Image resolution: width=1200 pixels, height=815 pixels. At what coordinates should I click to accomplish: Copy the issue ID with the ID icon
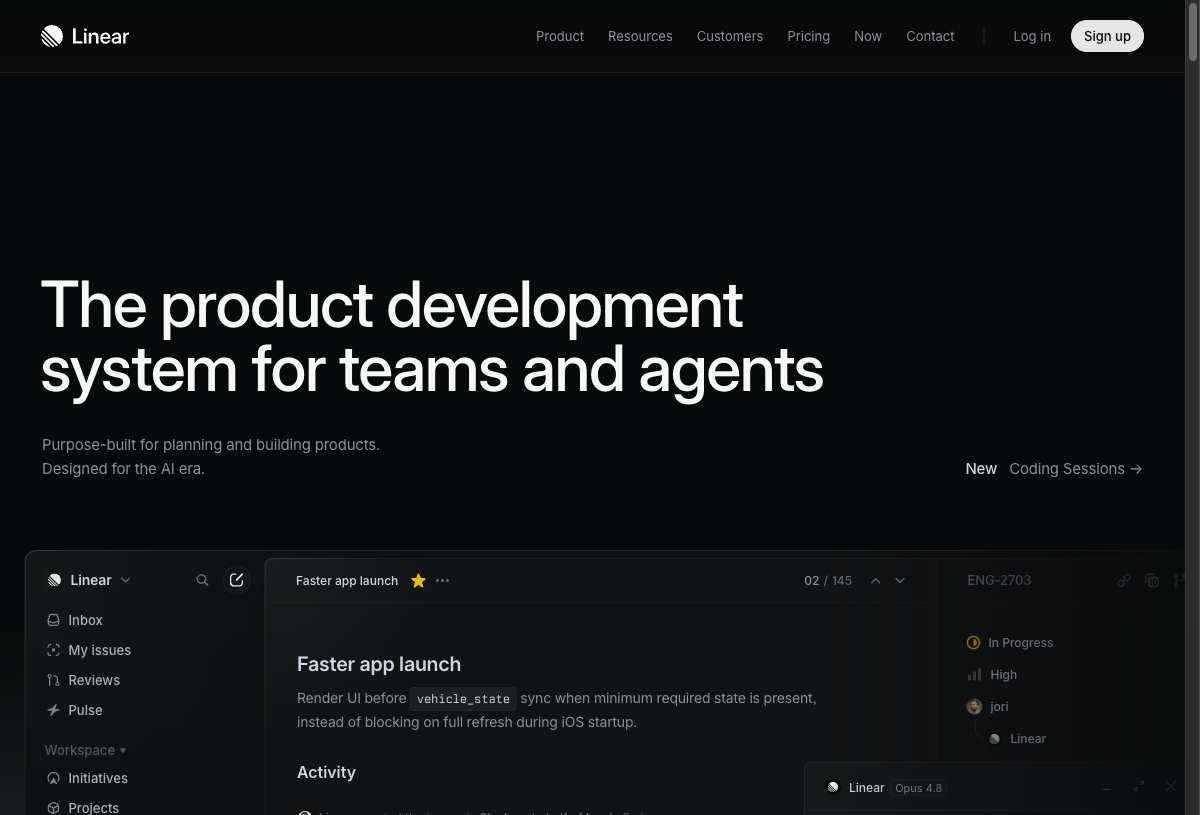point(1152,580)
